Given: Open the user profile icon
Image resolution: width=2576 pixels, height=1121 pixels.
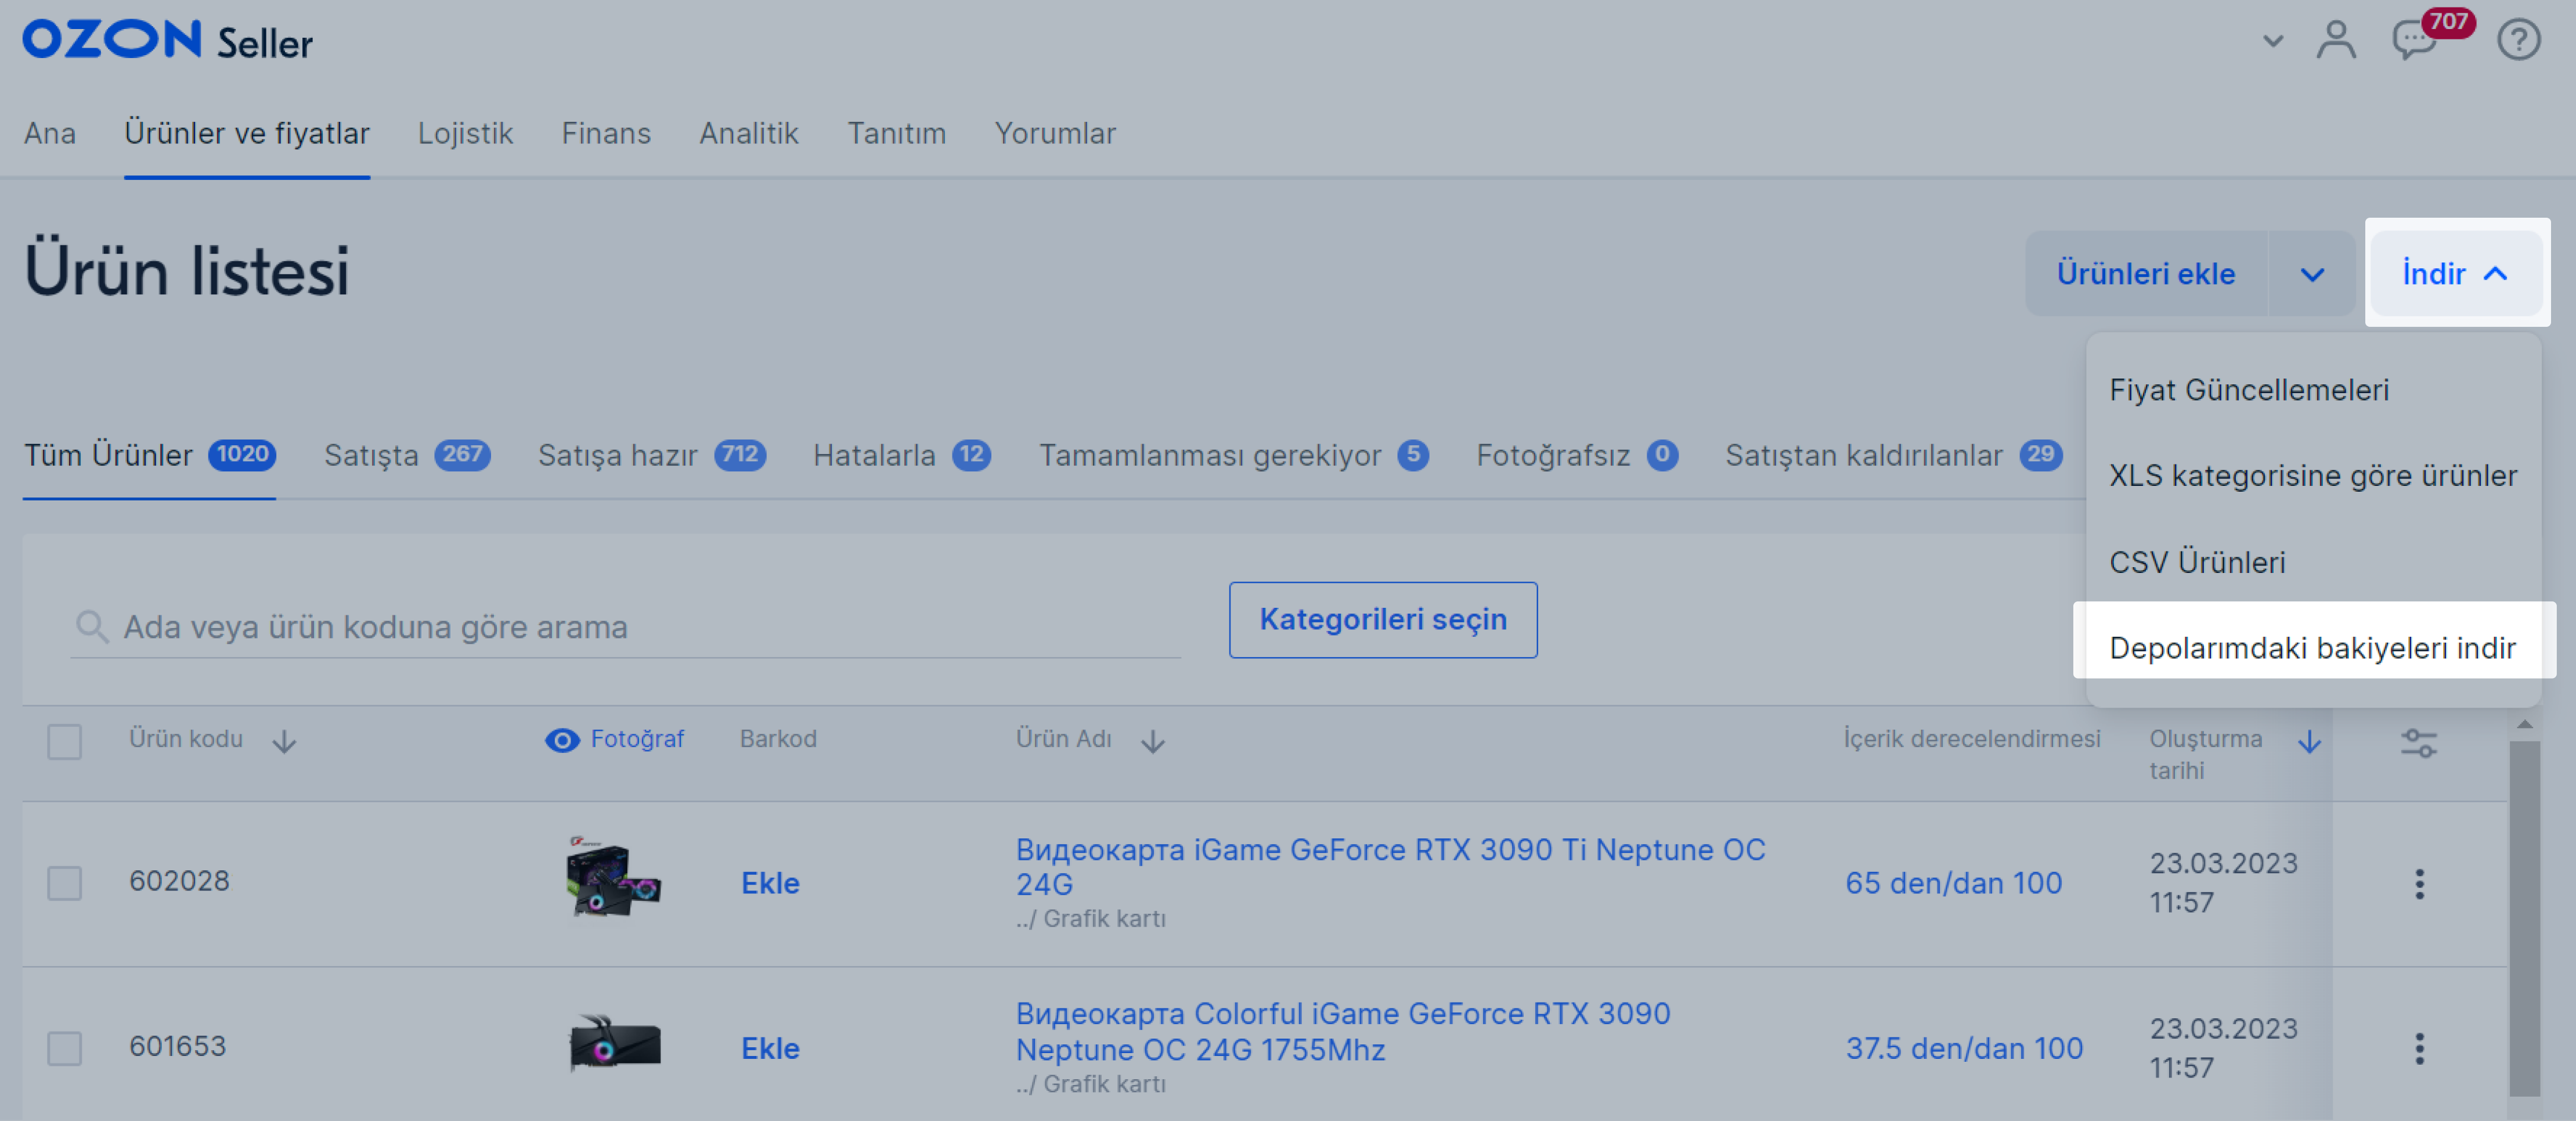Looking at the screenshot, I should coord(2336,41).
